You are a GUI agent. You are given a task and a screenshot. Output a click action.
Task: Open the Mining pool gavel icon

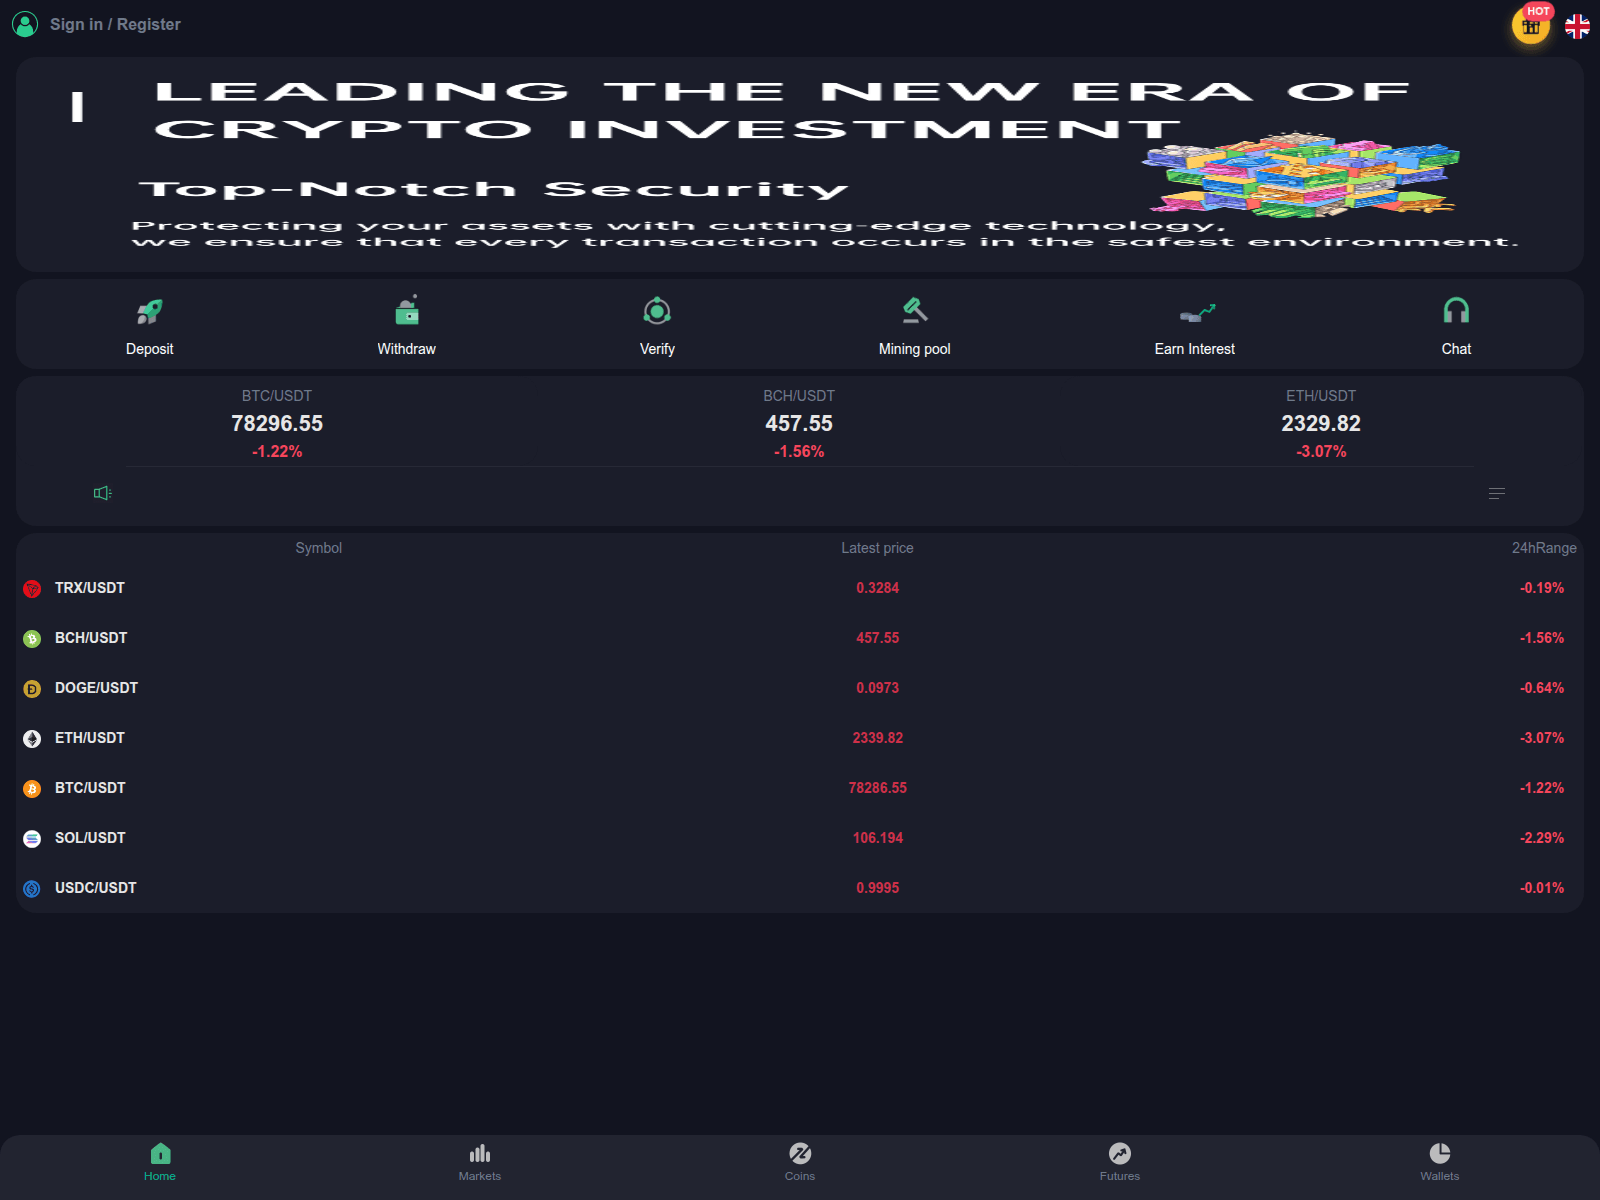pos(915,311)
